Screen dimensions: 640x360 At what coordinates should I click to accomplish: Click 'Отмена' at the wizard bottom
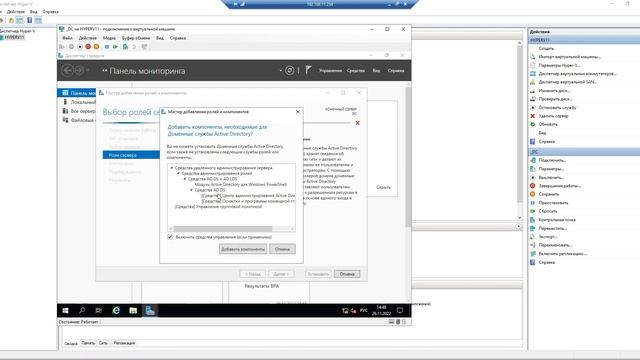click(x=347, y=274)
